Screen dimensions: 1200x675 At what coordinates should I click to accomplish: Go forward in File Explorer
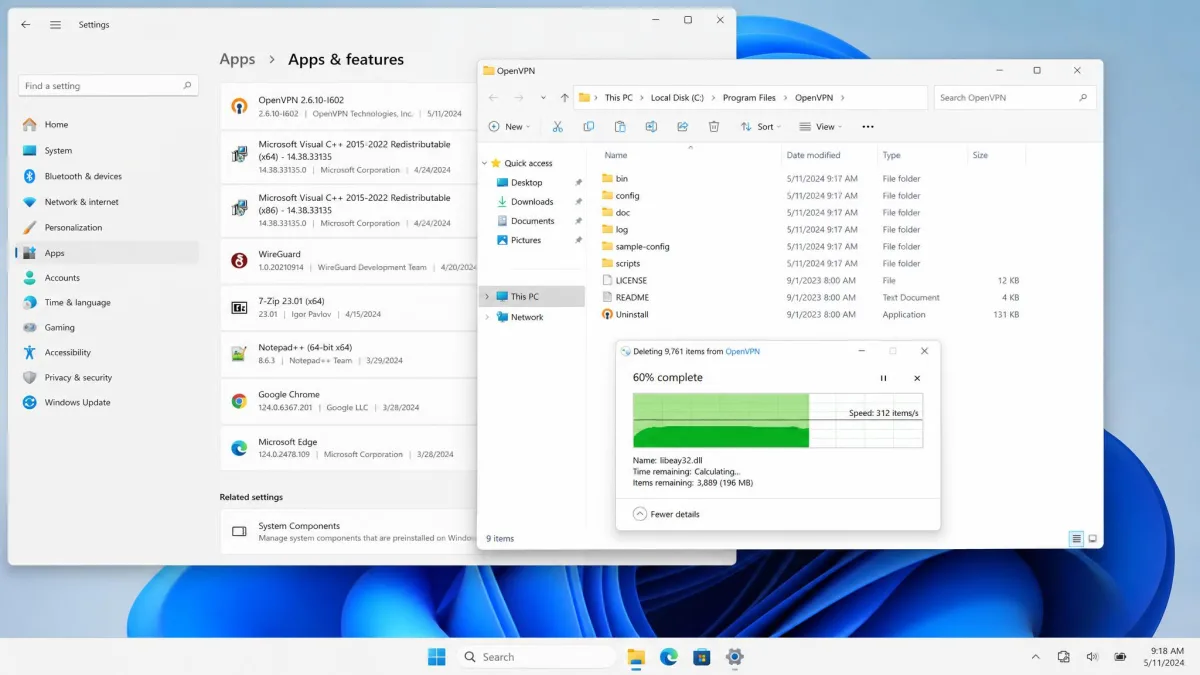(518, 98)
